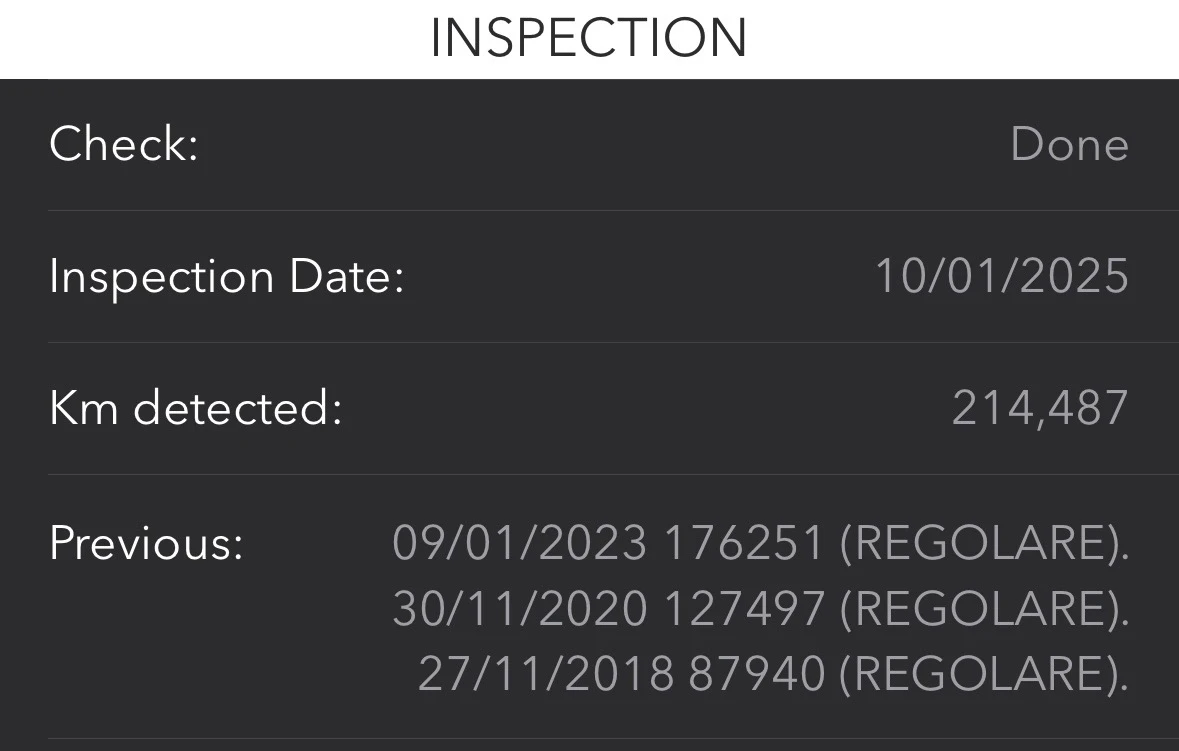Select the Km detected: label

point(195,409)
